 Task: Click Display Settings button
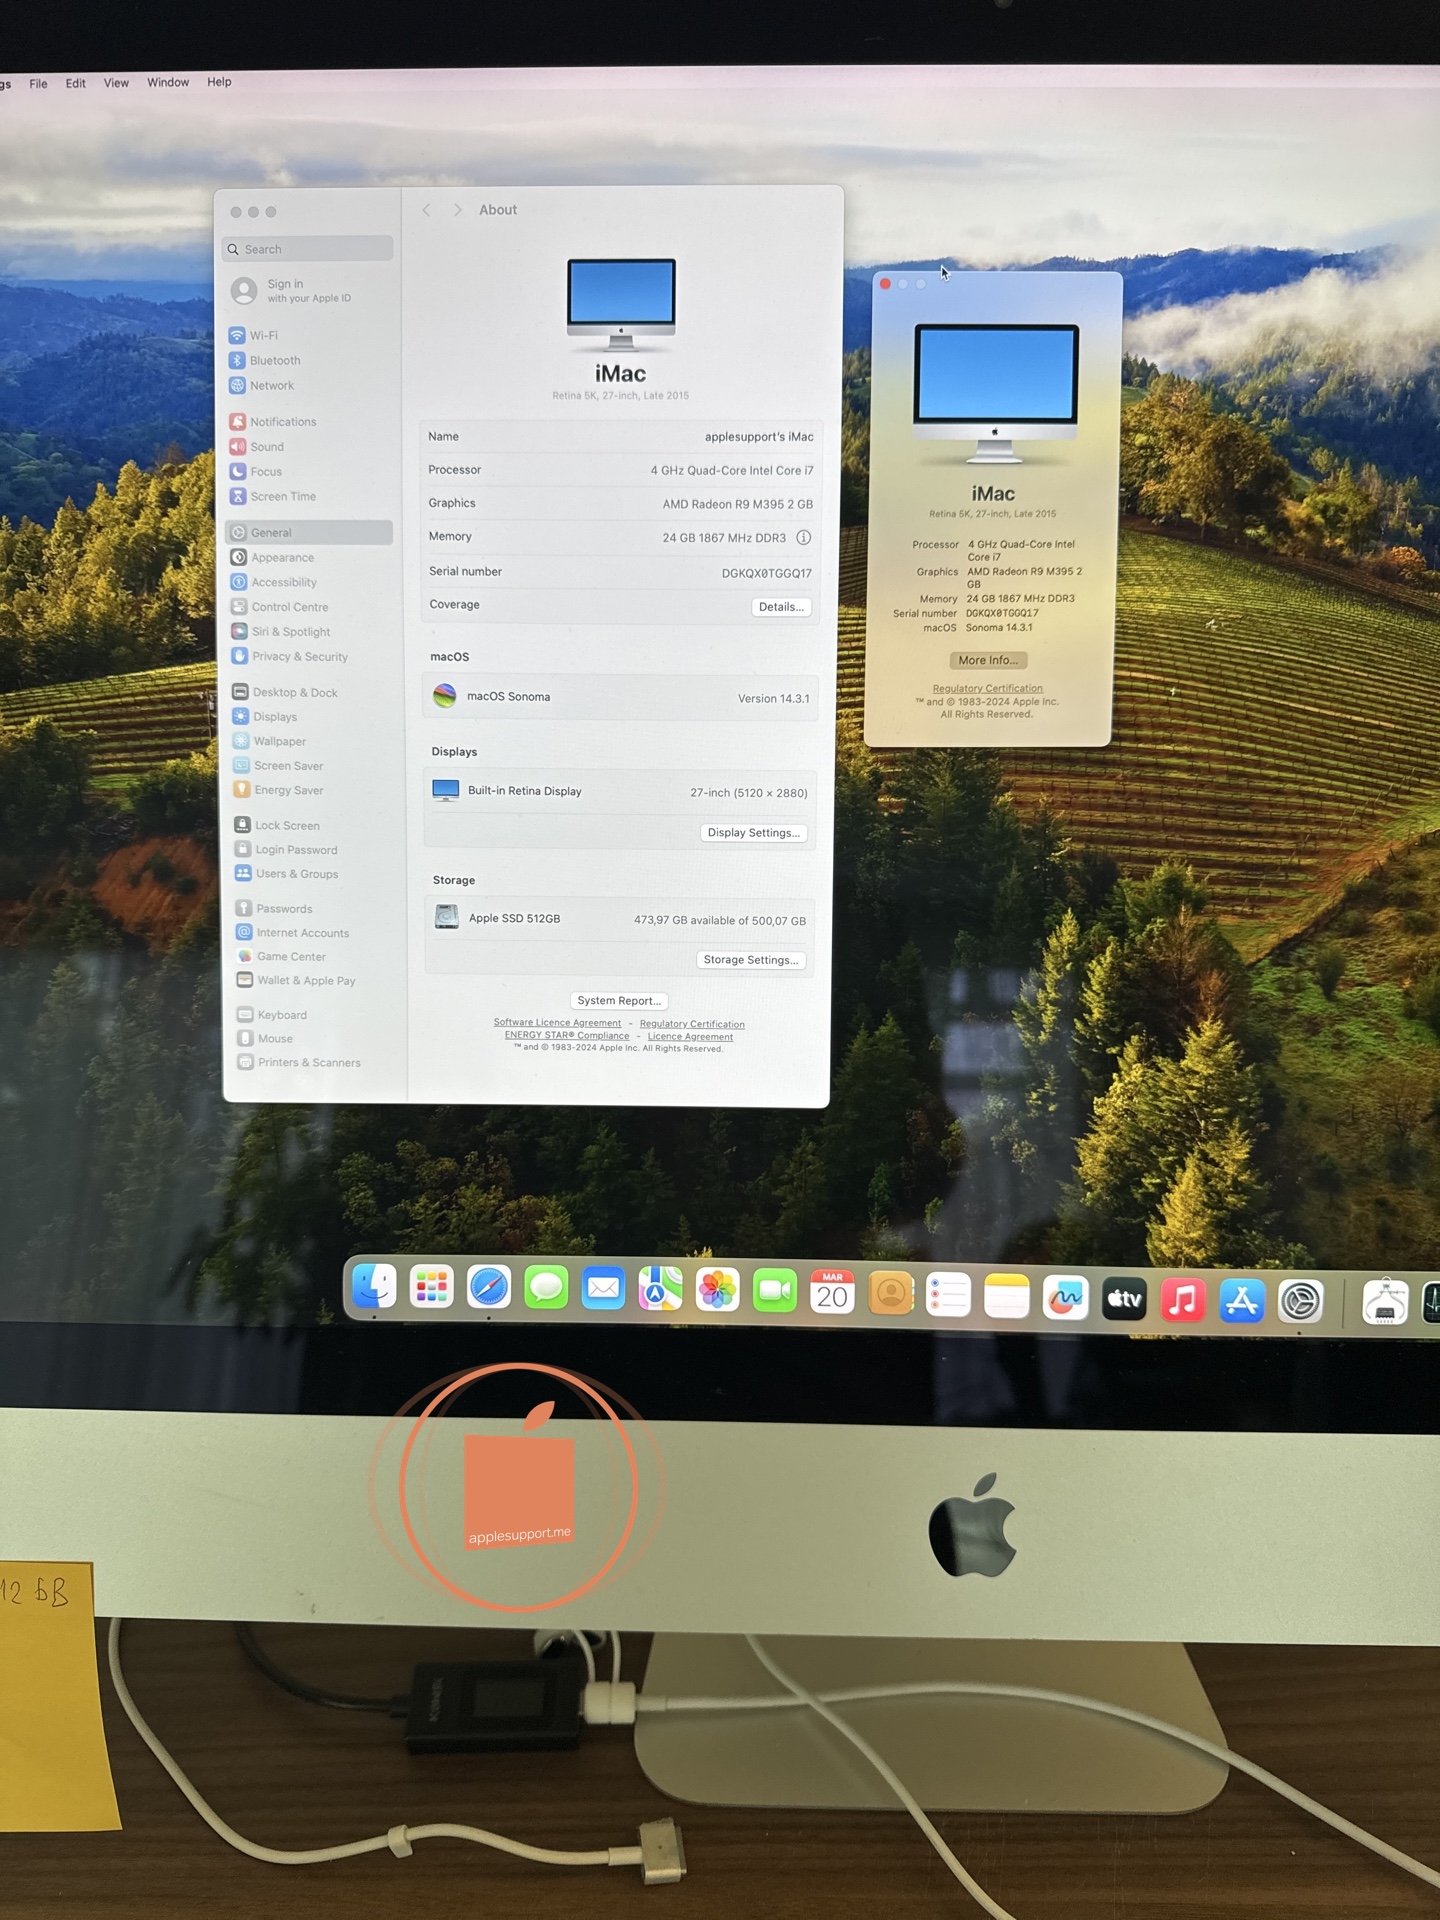(x=753, y=833)
